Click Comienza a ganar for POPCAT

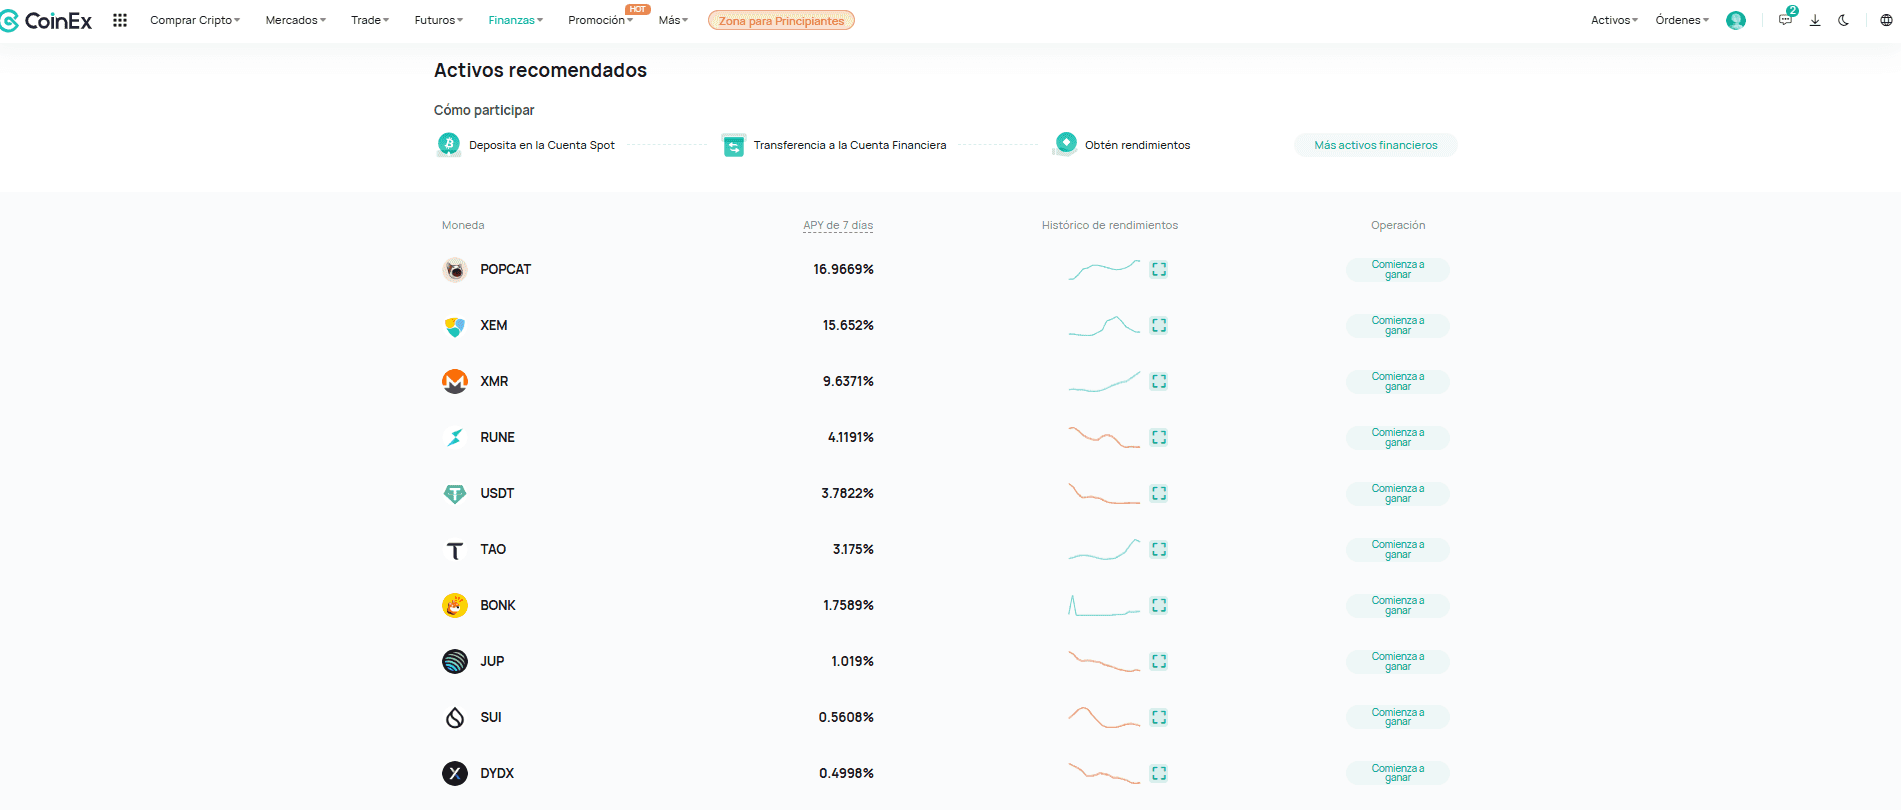coord(1398,269)
